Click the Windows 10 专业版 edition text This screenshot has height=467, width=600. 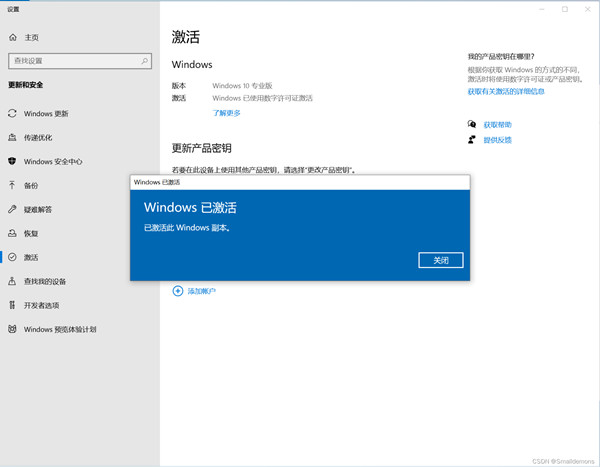[x=242, y=86]
